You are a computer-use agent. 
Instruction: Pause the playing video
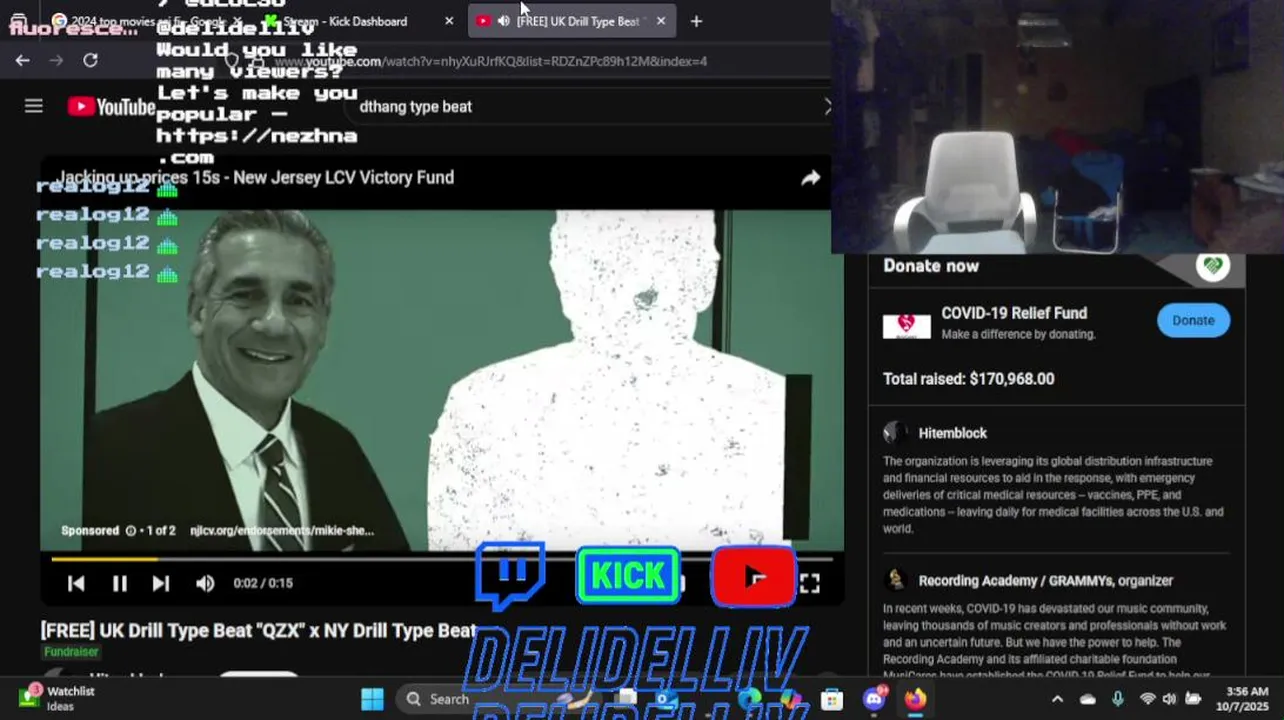click(x=119, y=583)
